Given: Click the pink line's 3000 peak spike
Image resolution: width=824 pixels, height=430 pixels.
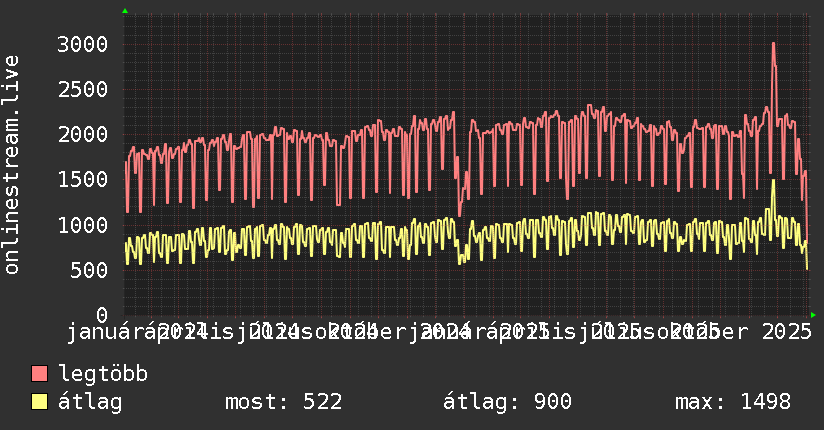Looking at the screenshot, I should point(774,44).
